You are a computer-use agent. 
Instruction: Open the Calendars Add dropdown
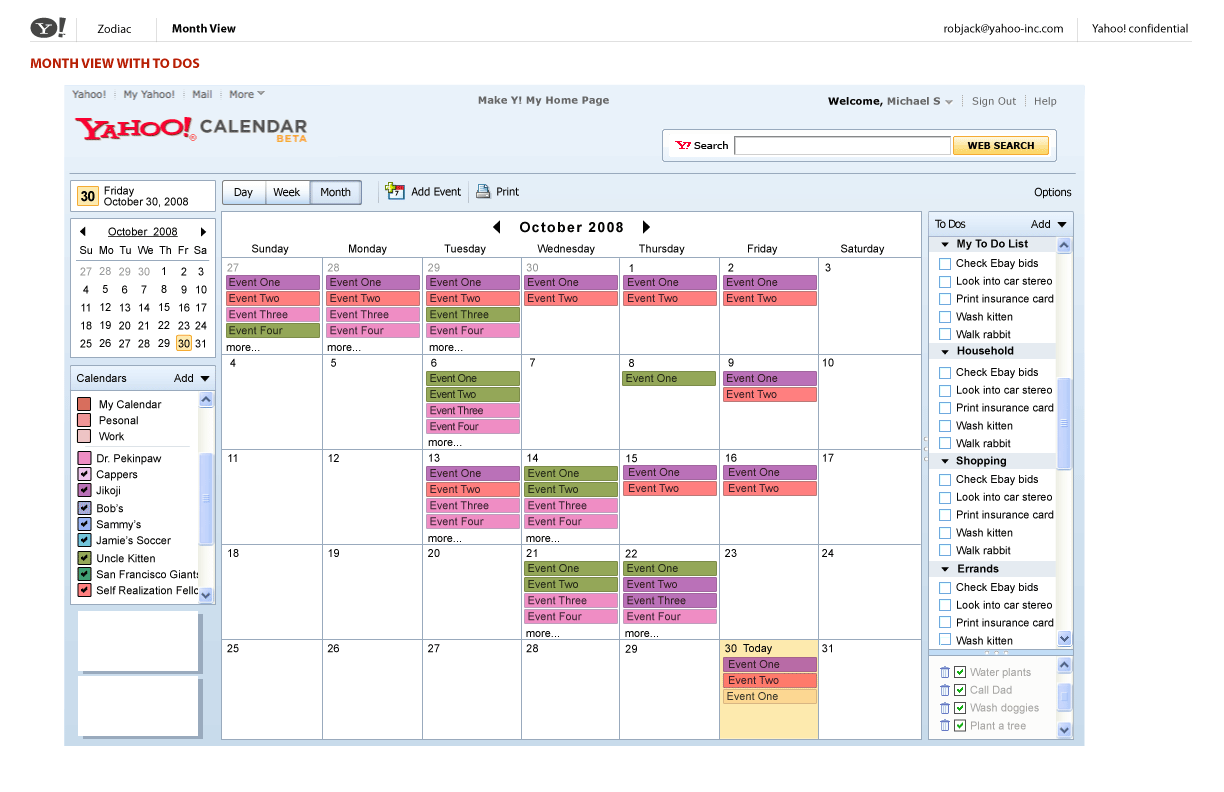click(192, 378)
